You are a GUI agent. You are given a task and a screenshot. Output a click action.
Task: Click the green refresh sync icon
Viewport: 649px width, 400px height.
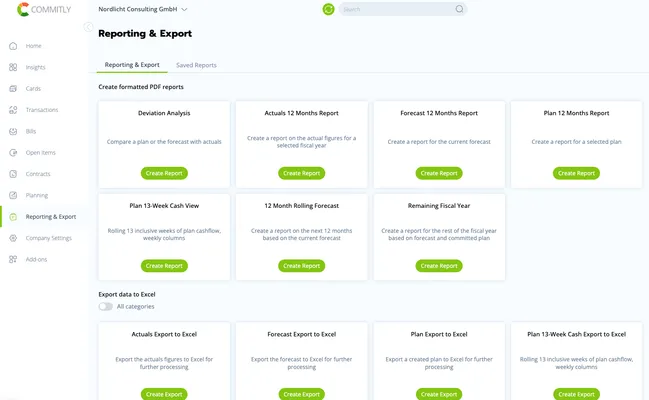pos(328,9)
